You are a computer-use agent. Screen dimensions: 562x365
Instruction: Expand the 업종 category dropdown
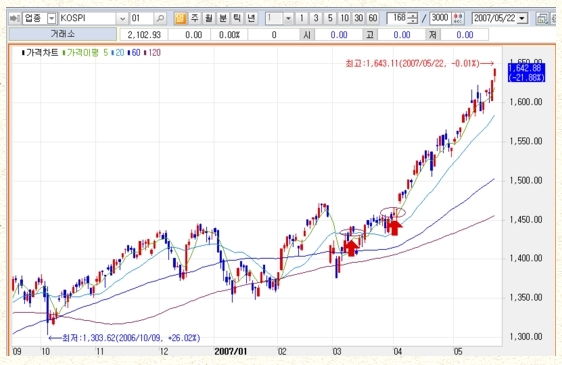[52, 18]
